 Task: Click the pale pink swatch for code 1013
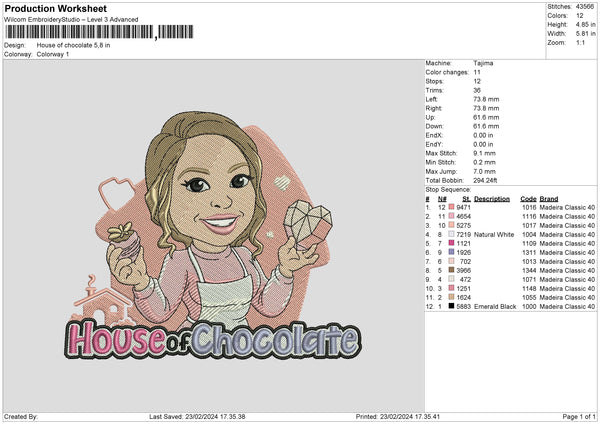click(x=452, y=261)
